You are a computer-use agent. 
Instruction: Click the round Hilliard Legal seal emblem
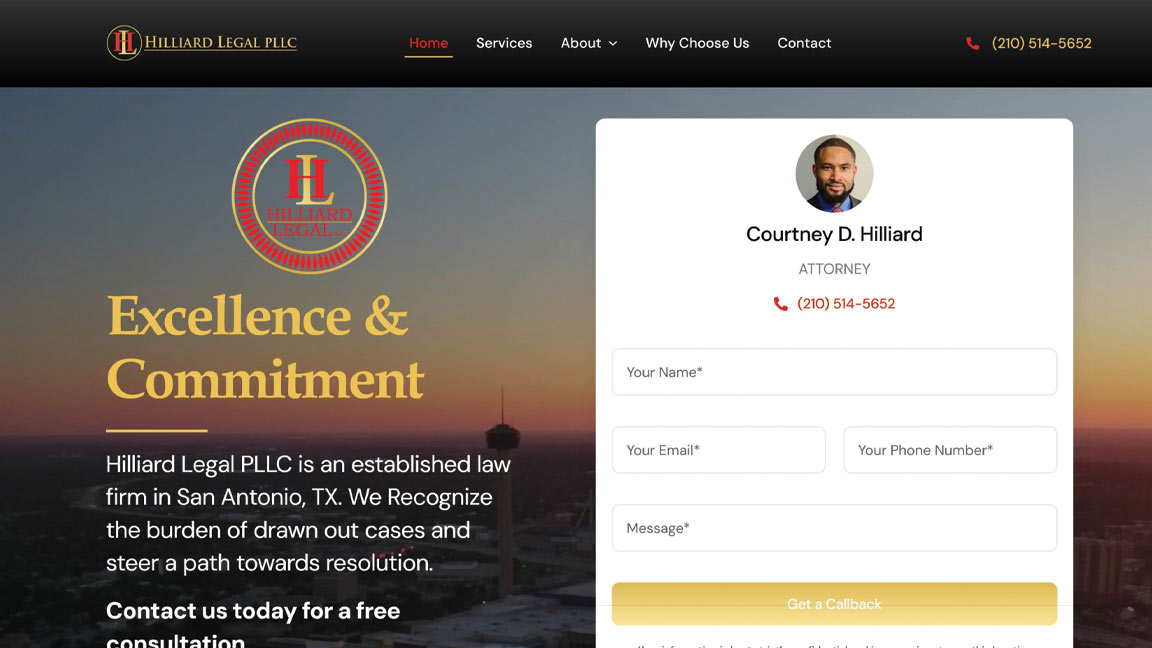point(309,196)
